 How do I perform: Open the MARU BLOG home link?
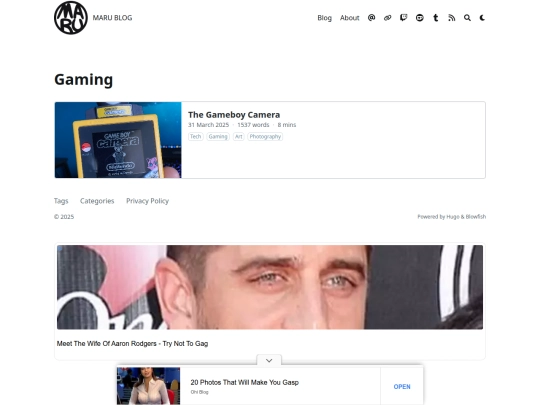click(x=112, y=18)
